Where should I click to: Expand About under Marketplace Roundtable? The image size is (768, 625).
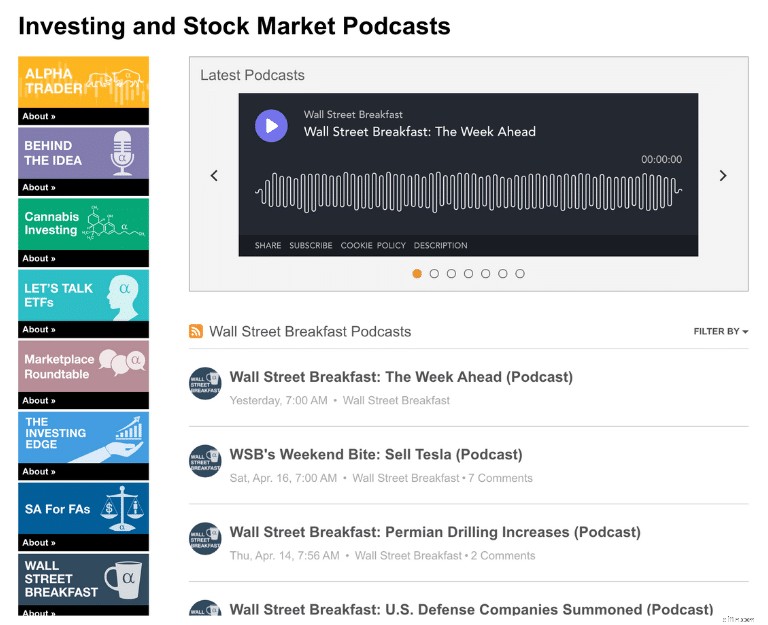(39, 401)
